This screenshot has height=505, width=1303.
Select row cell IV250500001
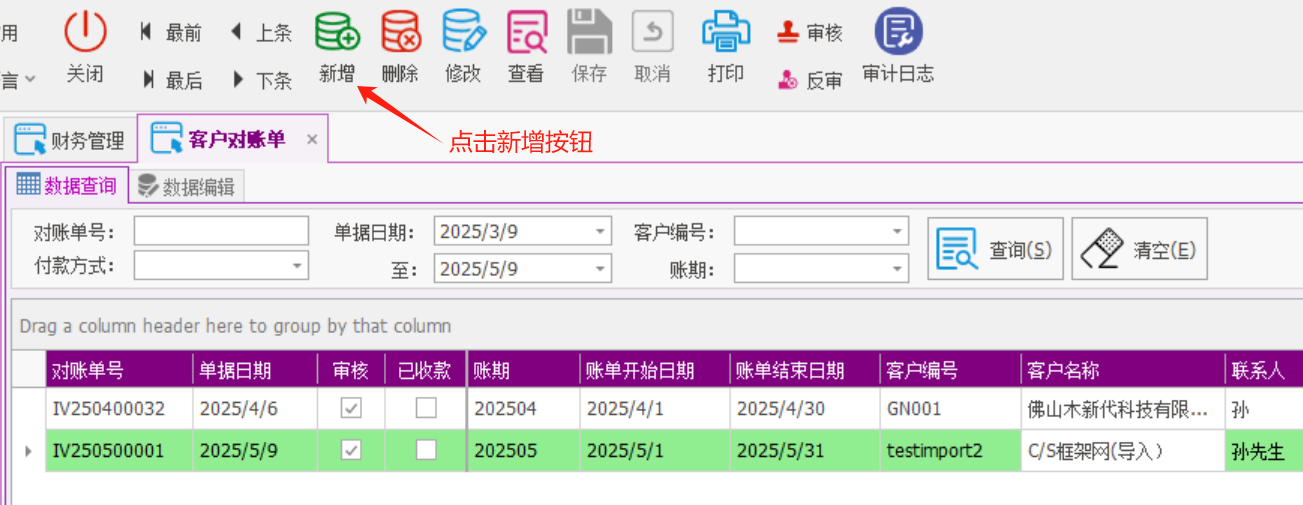(119, 451)
